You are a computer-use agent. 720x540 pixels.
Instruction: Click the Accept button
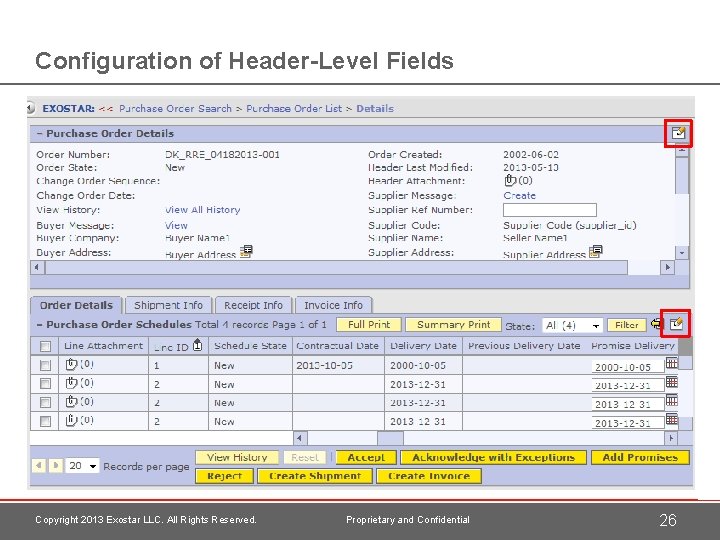click(366, 457)
